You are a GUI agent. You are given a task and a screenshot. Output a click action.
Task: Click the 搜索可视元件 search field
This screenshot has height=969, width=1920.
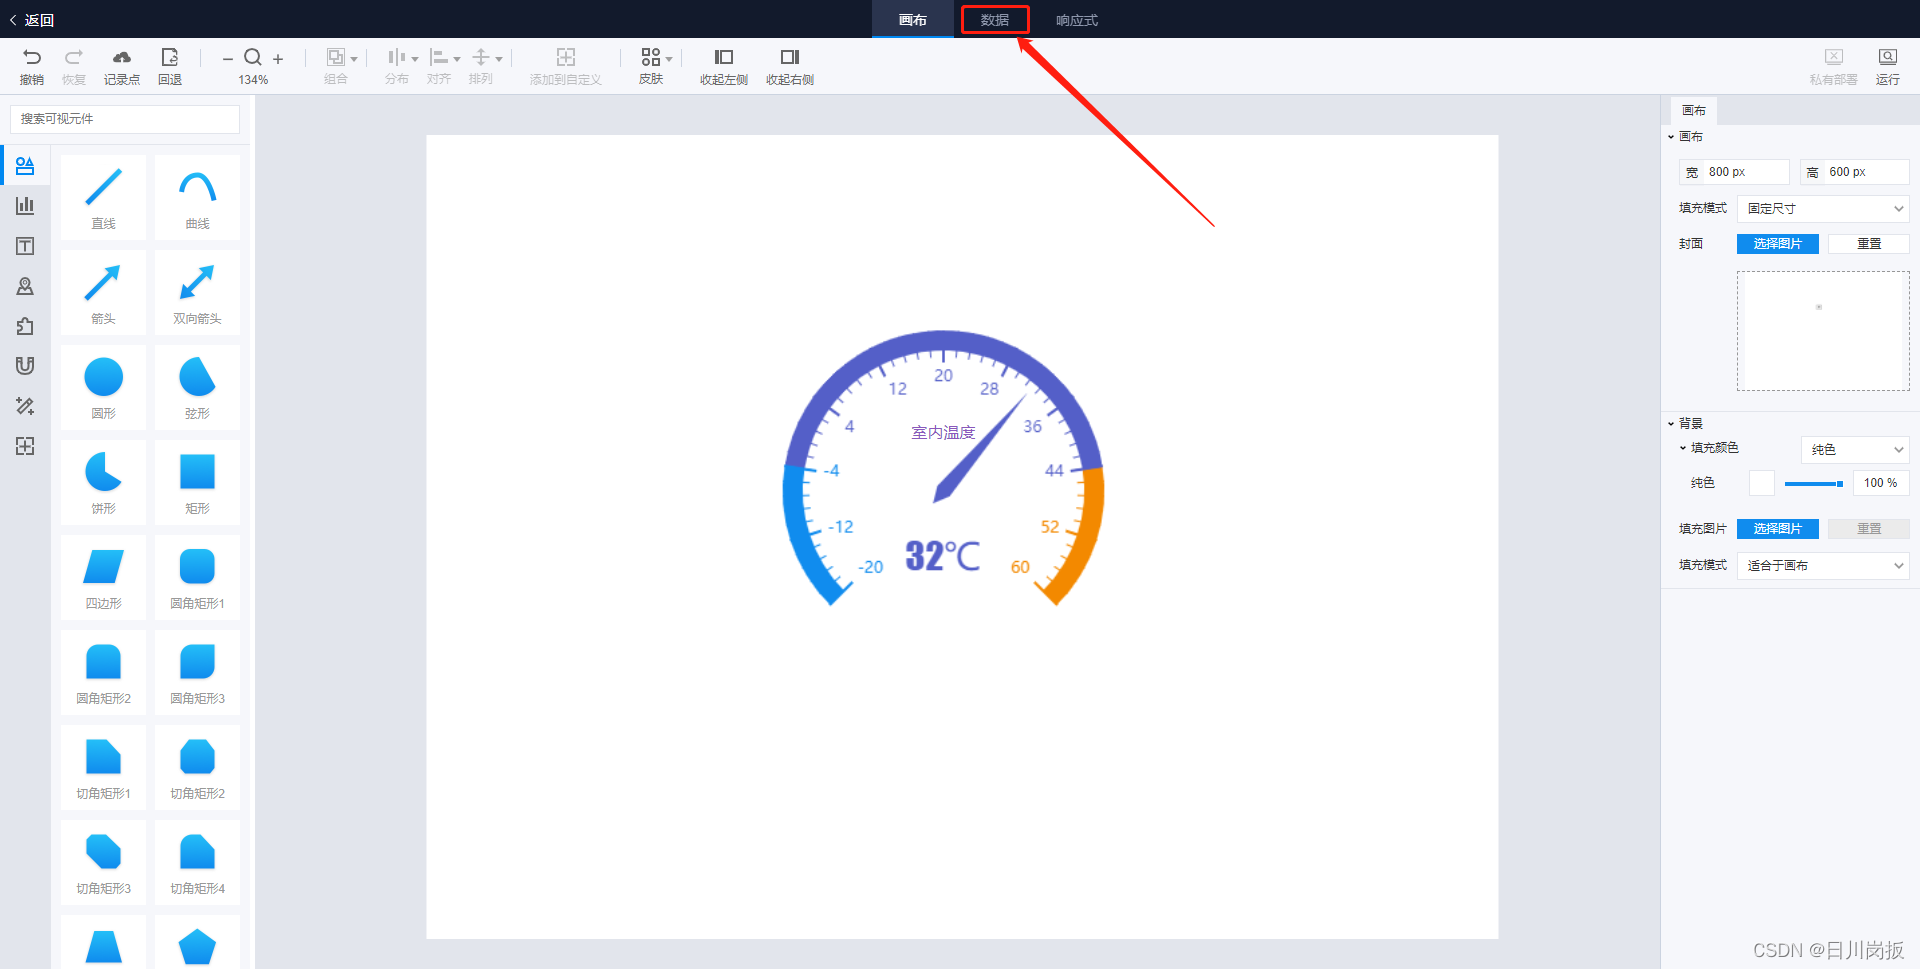click(x=125, y=119)
